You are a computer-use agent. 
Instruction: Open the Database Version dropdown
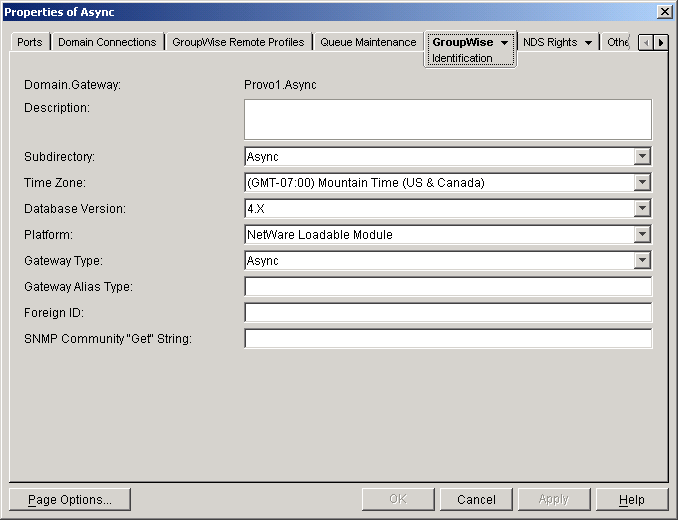[643, 208]
